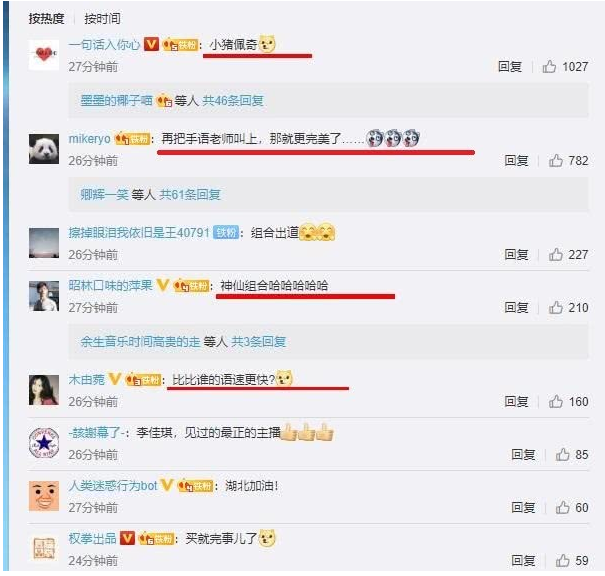This screenshot has height=576, width=605.
Task: Like the 湖北加油 comment
Action: point(563,507)
